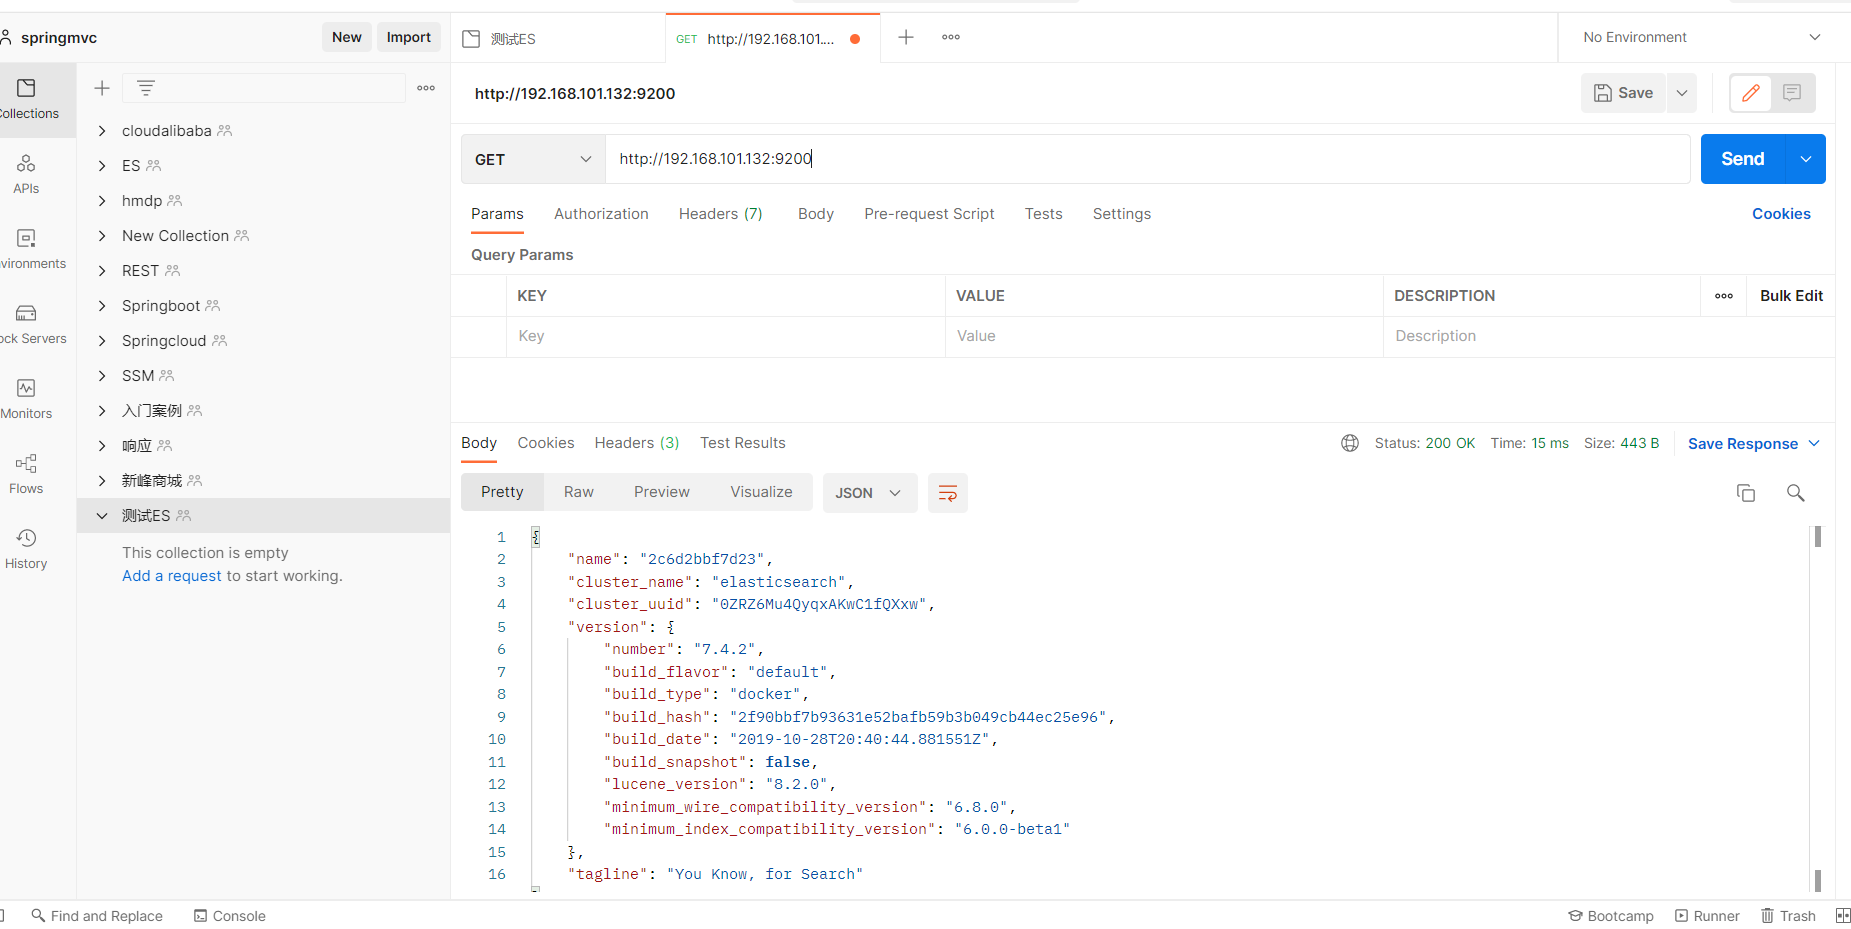The height and width of the screenshot is (929, 1851).
Task: Expand the cloudalibaba collection
Action: (102, 131)
